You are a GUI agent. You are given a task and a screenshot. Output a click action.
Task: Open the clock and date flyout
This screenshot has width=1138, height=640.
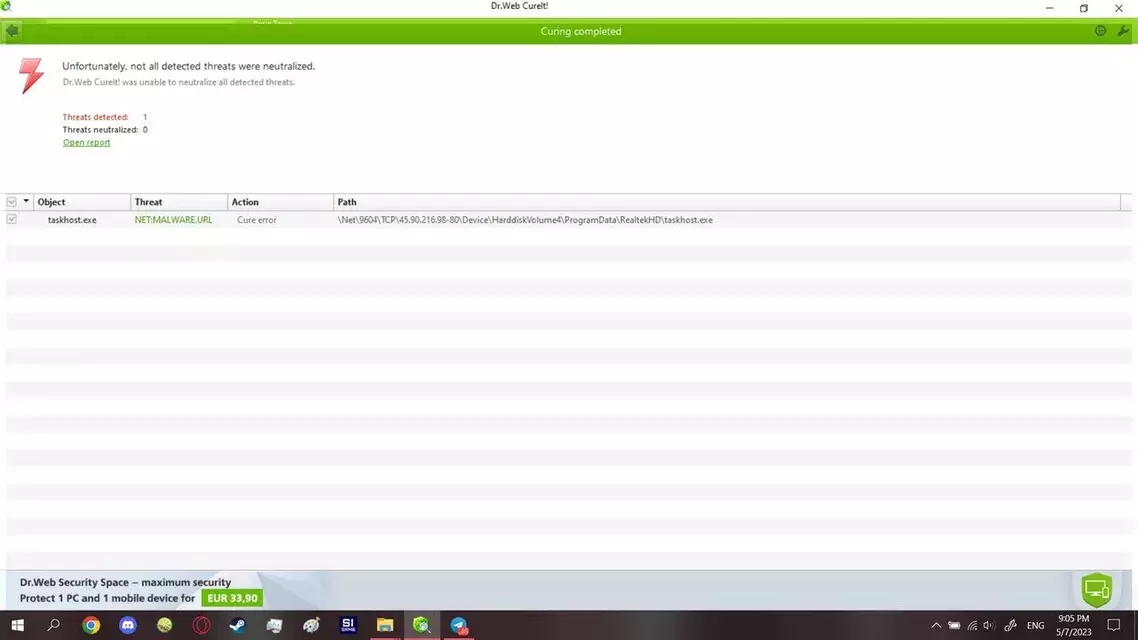1073,625
